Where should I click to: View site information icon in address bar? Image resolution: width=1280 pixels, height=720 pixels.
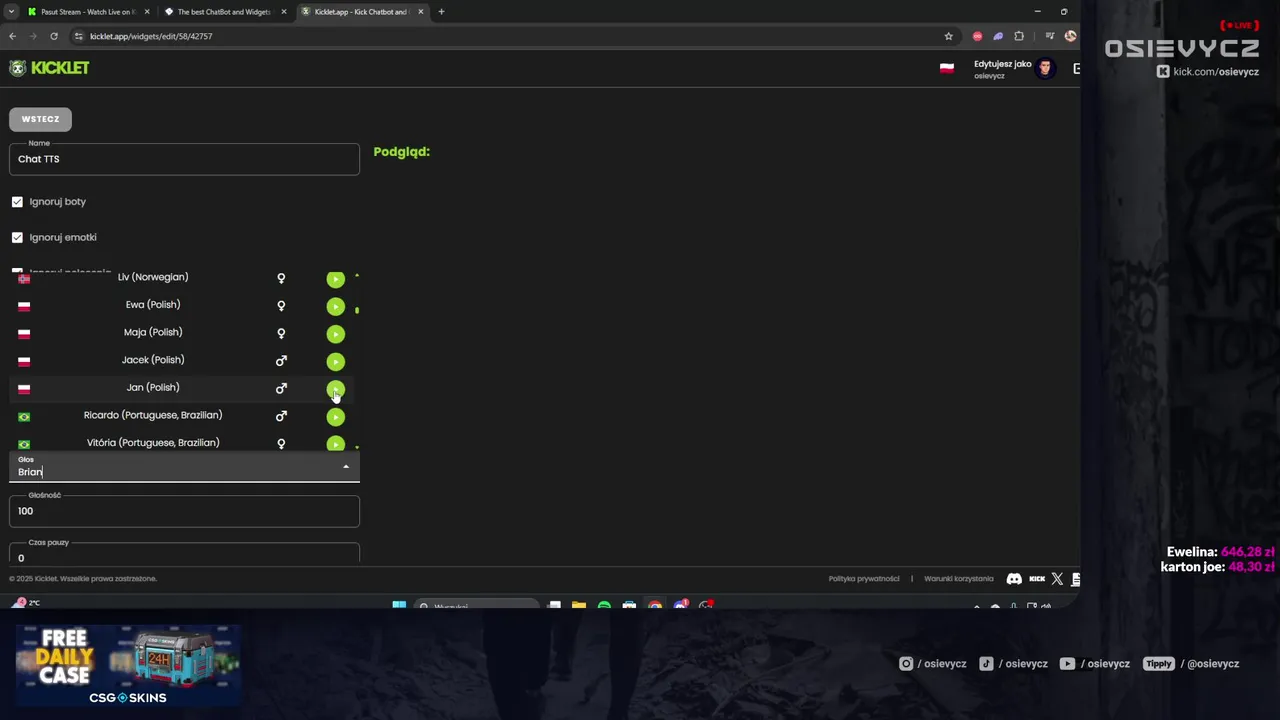tap(79, 36)
